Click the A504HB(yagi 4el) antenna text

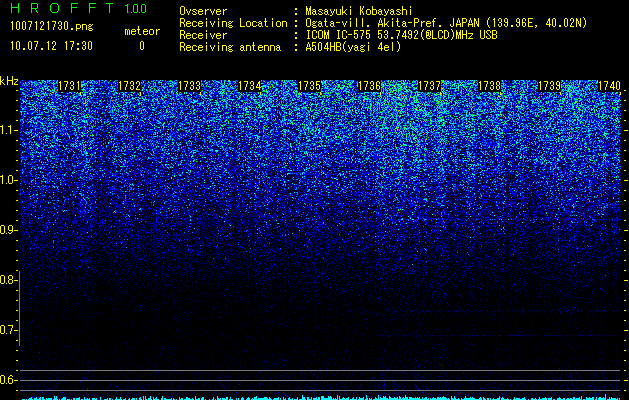[353, 47]
